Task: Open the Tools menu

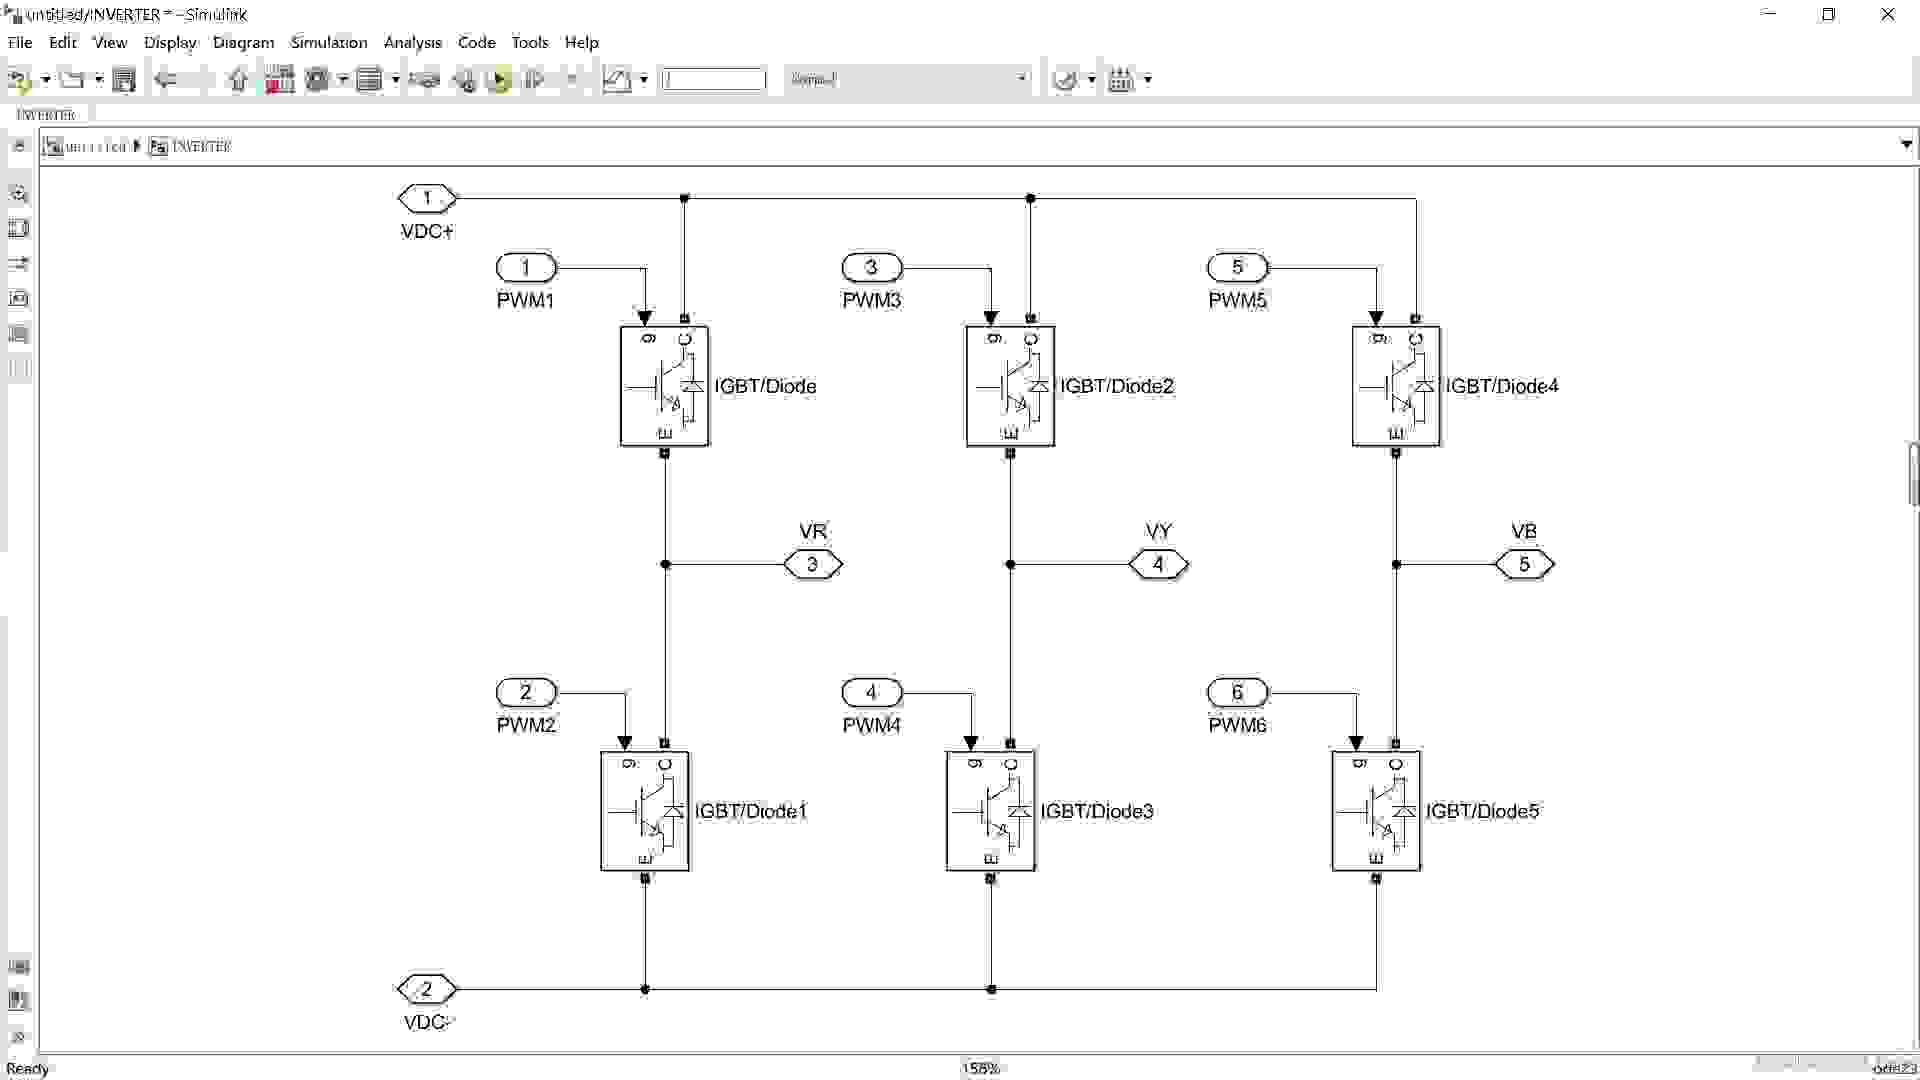Action: tap(530, 42)
